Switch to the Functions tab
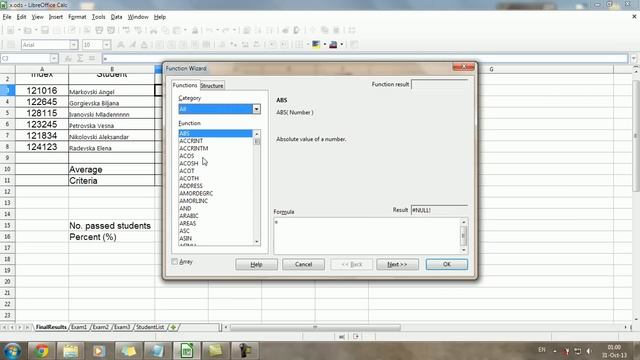Viewport: 640px width, 360px height. 185,85
